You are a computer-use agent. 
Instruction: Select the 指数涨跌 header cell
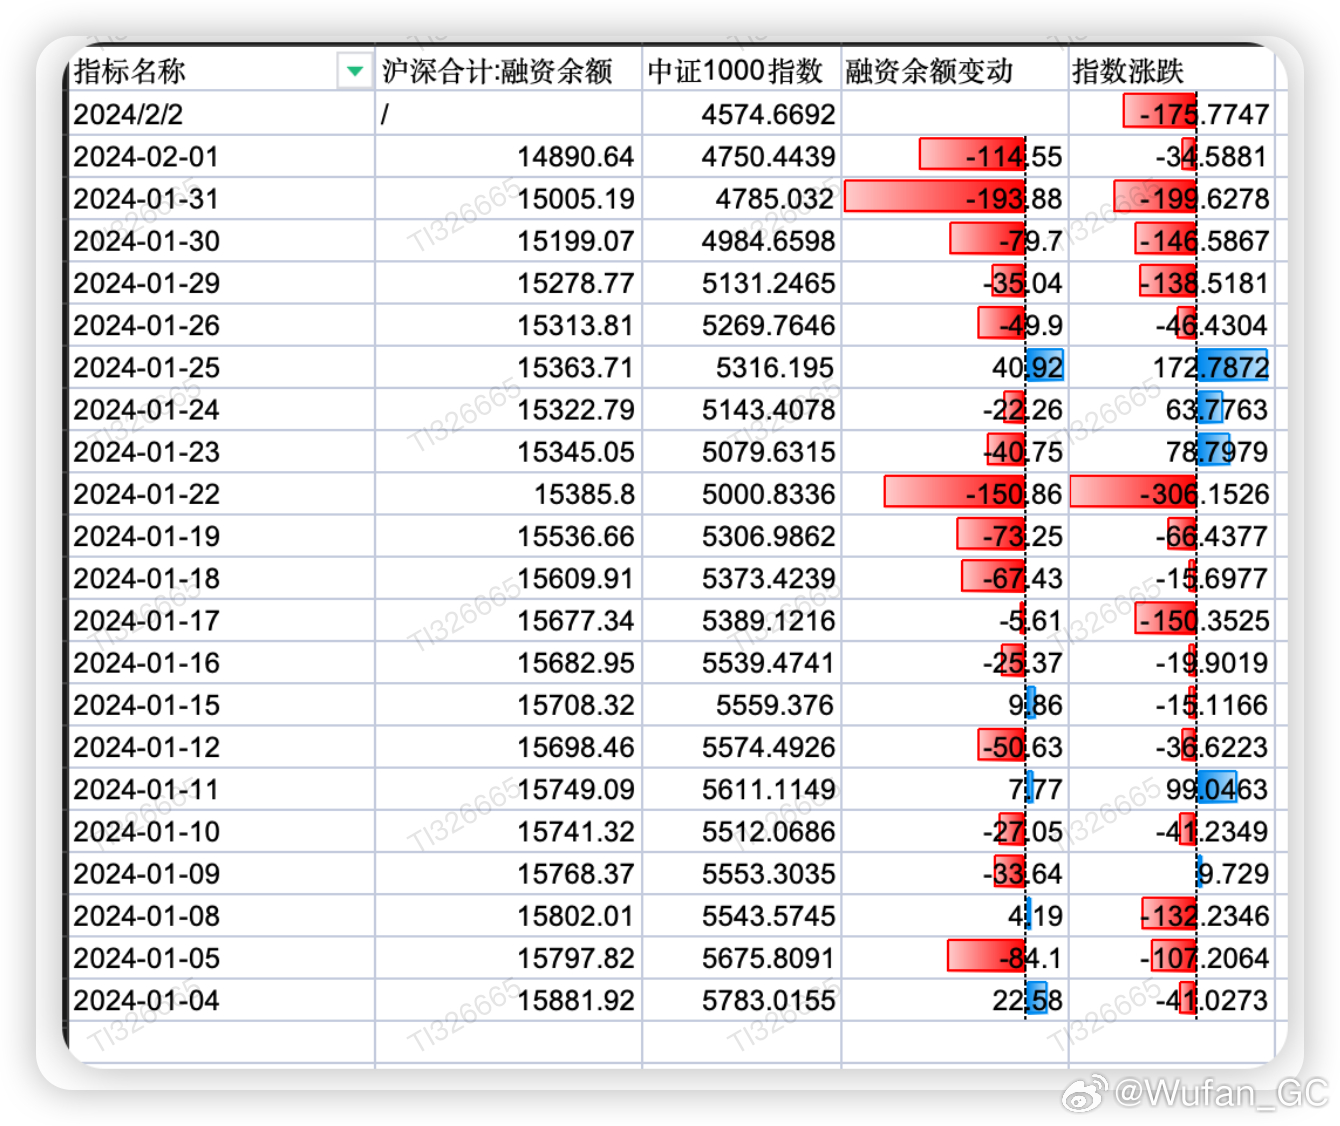[1171, 70]
